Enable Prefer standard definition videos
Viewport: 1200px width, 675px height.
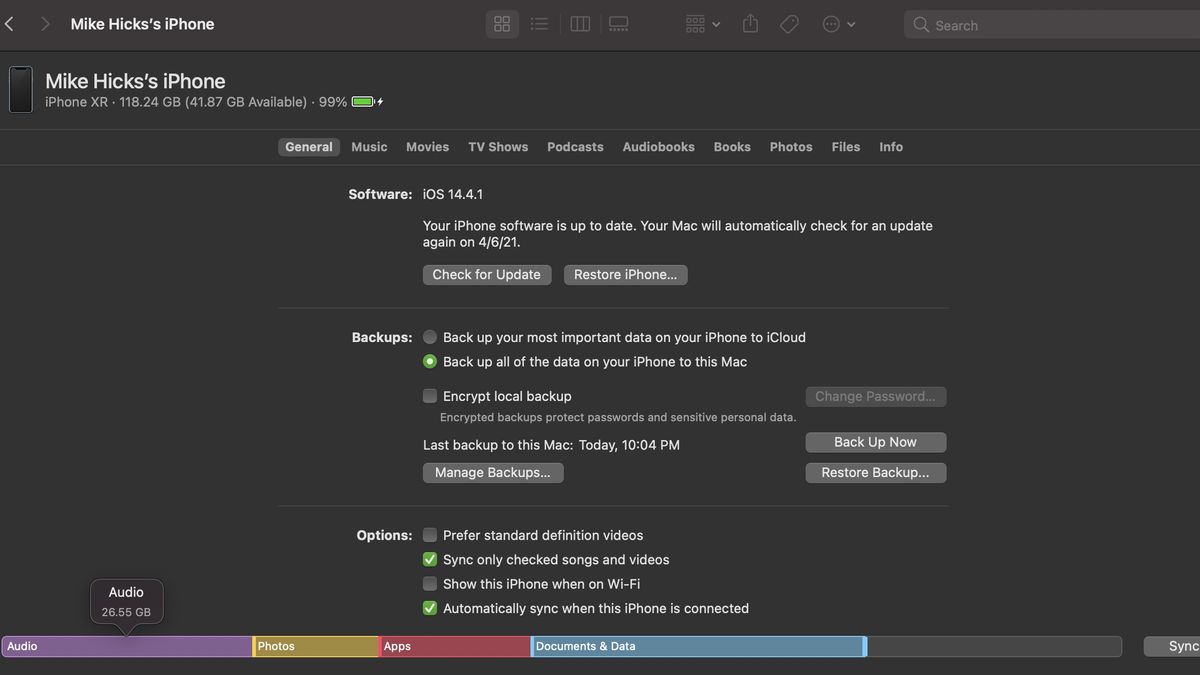pyautogui.click(x=430, y=535)
